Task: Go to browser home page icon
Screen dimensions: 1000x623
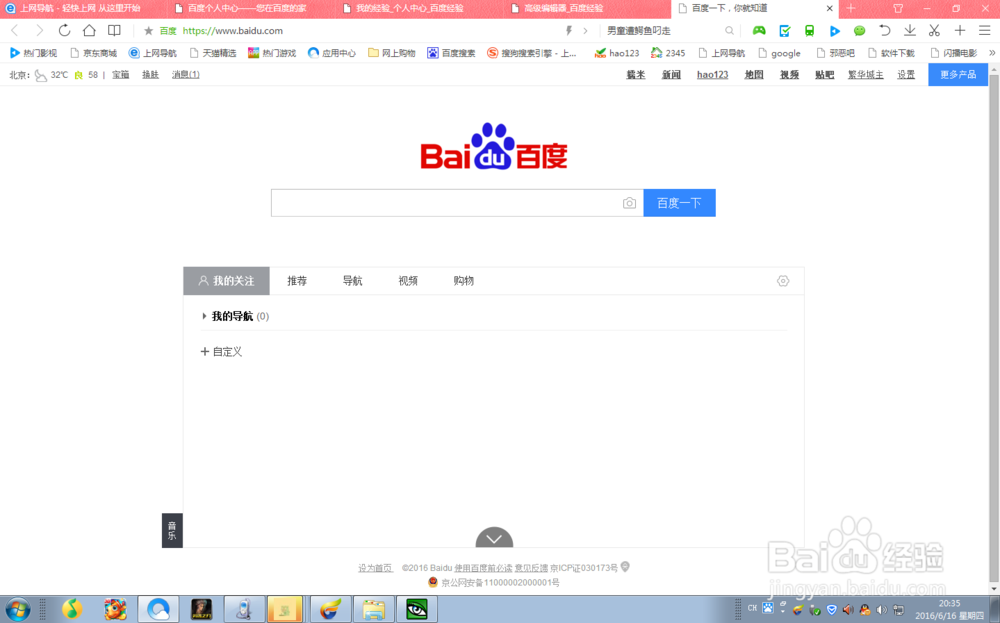Action: [x=89, y=31]
